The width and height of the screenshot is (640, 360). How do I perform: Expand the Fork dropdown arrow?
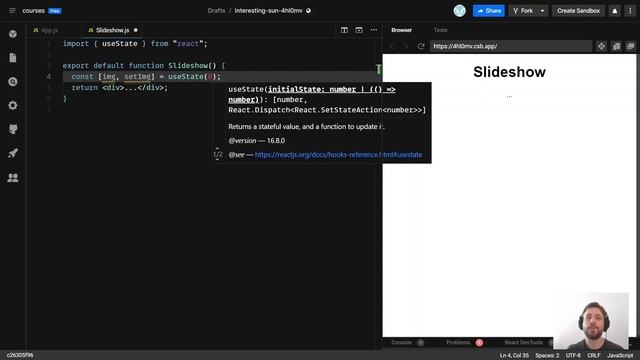tap(542, 11)
